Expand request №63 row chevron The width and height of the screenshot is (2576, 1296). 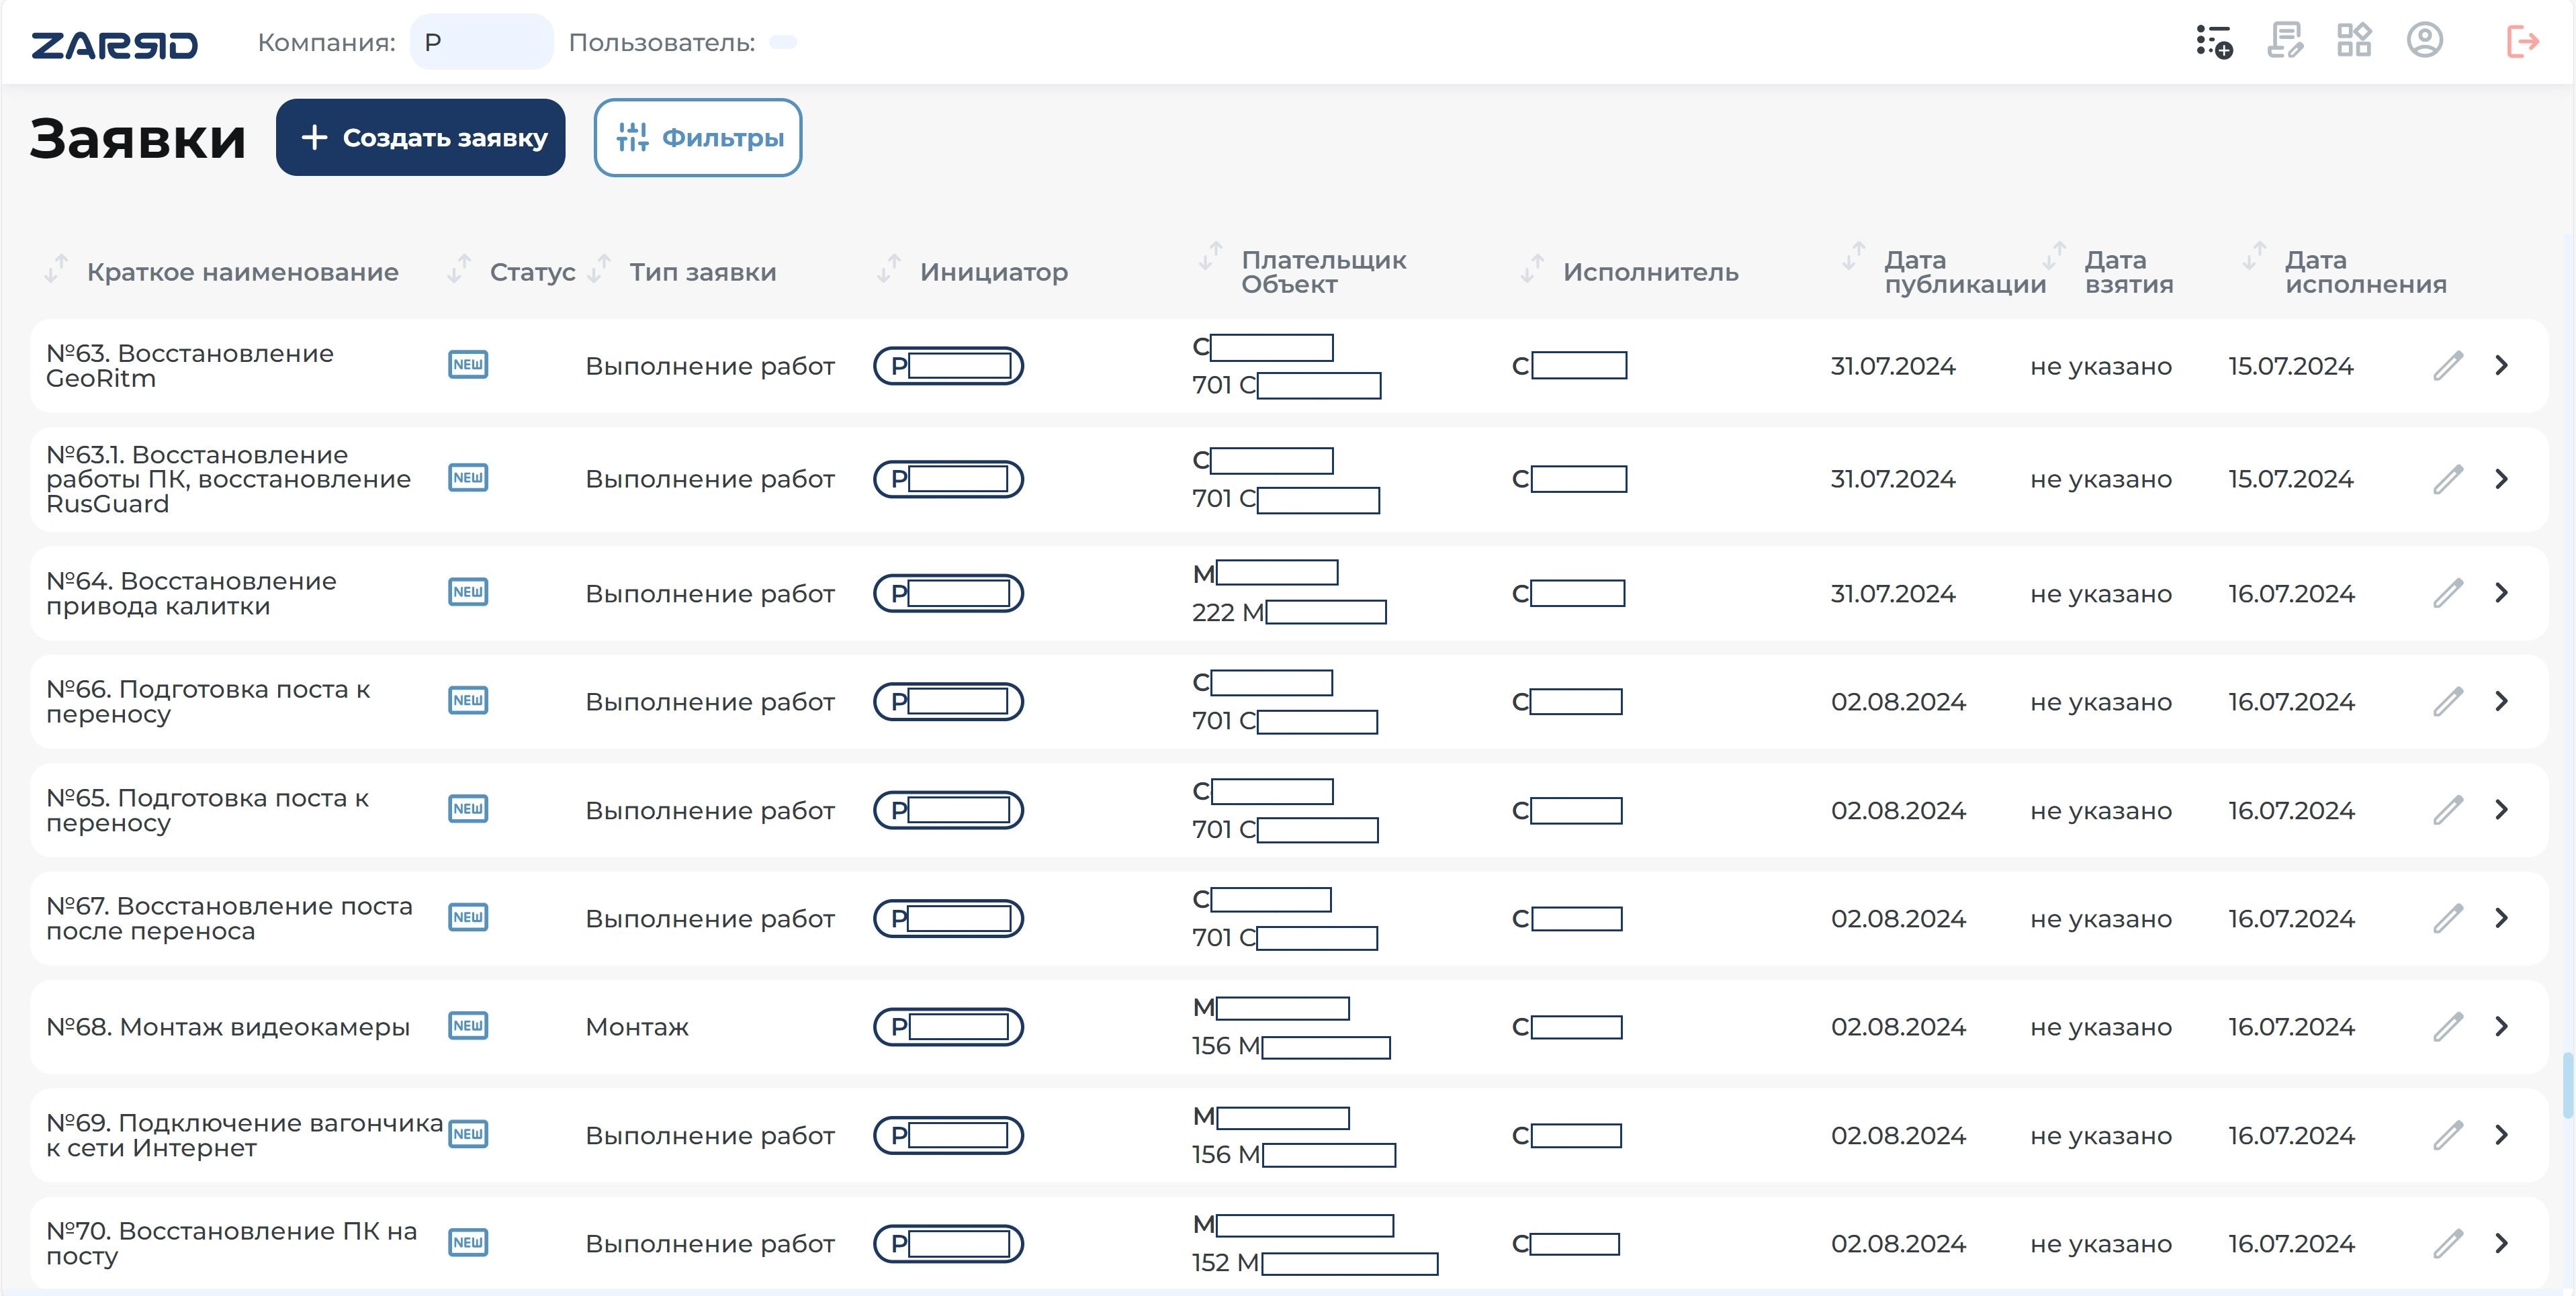(x=2501, y=366)
